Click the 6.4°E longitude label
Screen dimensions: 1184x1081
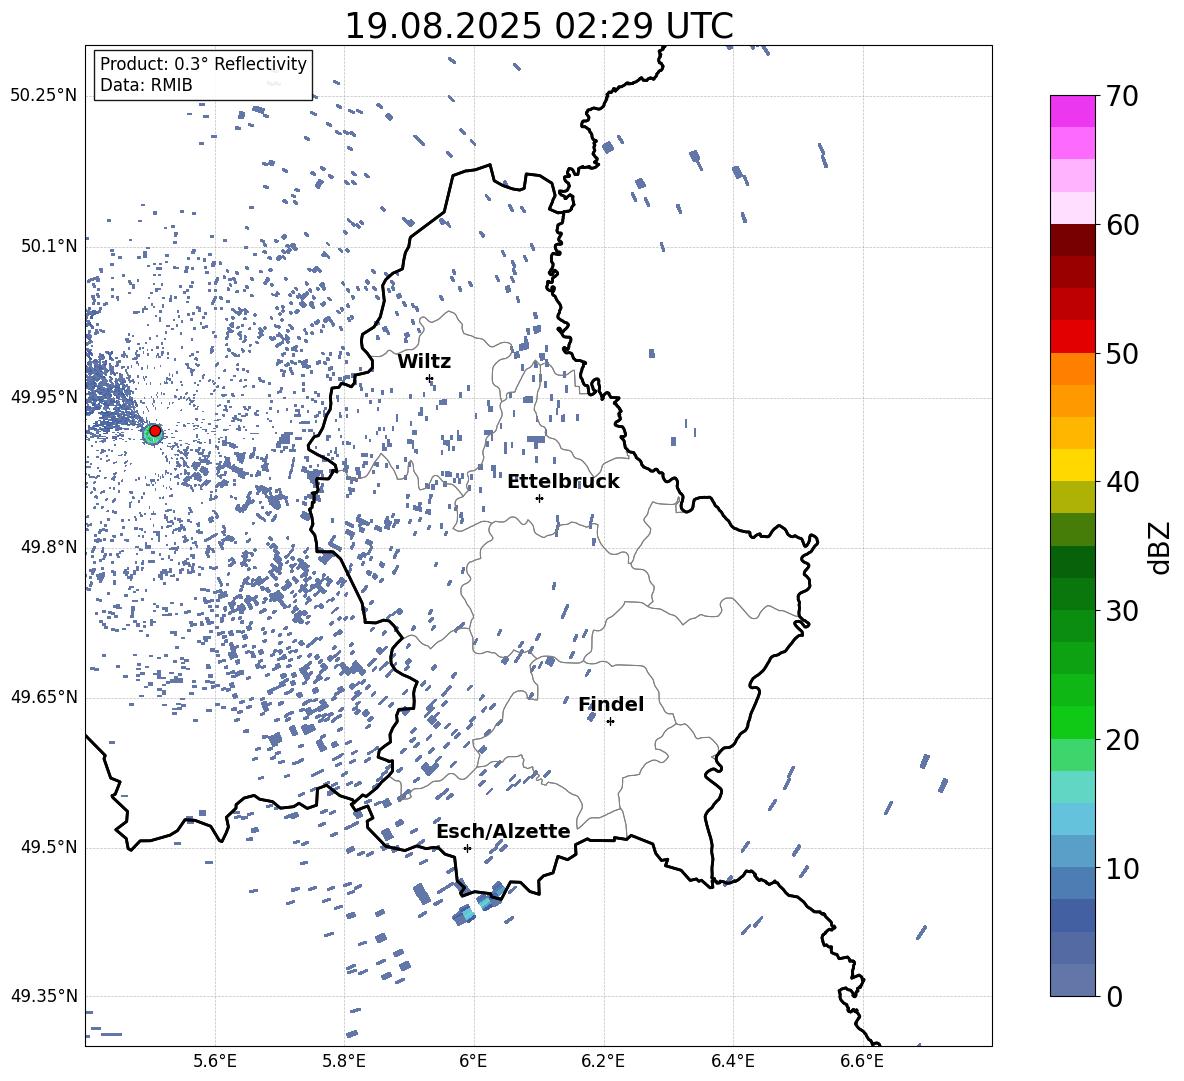[x=732, y=1061]
